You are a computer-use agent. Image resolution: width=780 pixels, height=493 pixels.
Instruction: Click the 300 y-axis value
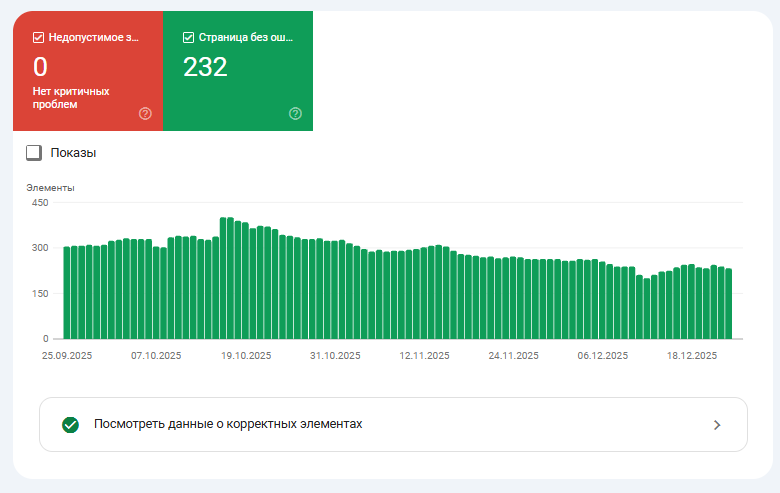40,248
